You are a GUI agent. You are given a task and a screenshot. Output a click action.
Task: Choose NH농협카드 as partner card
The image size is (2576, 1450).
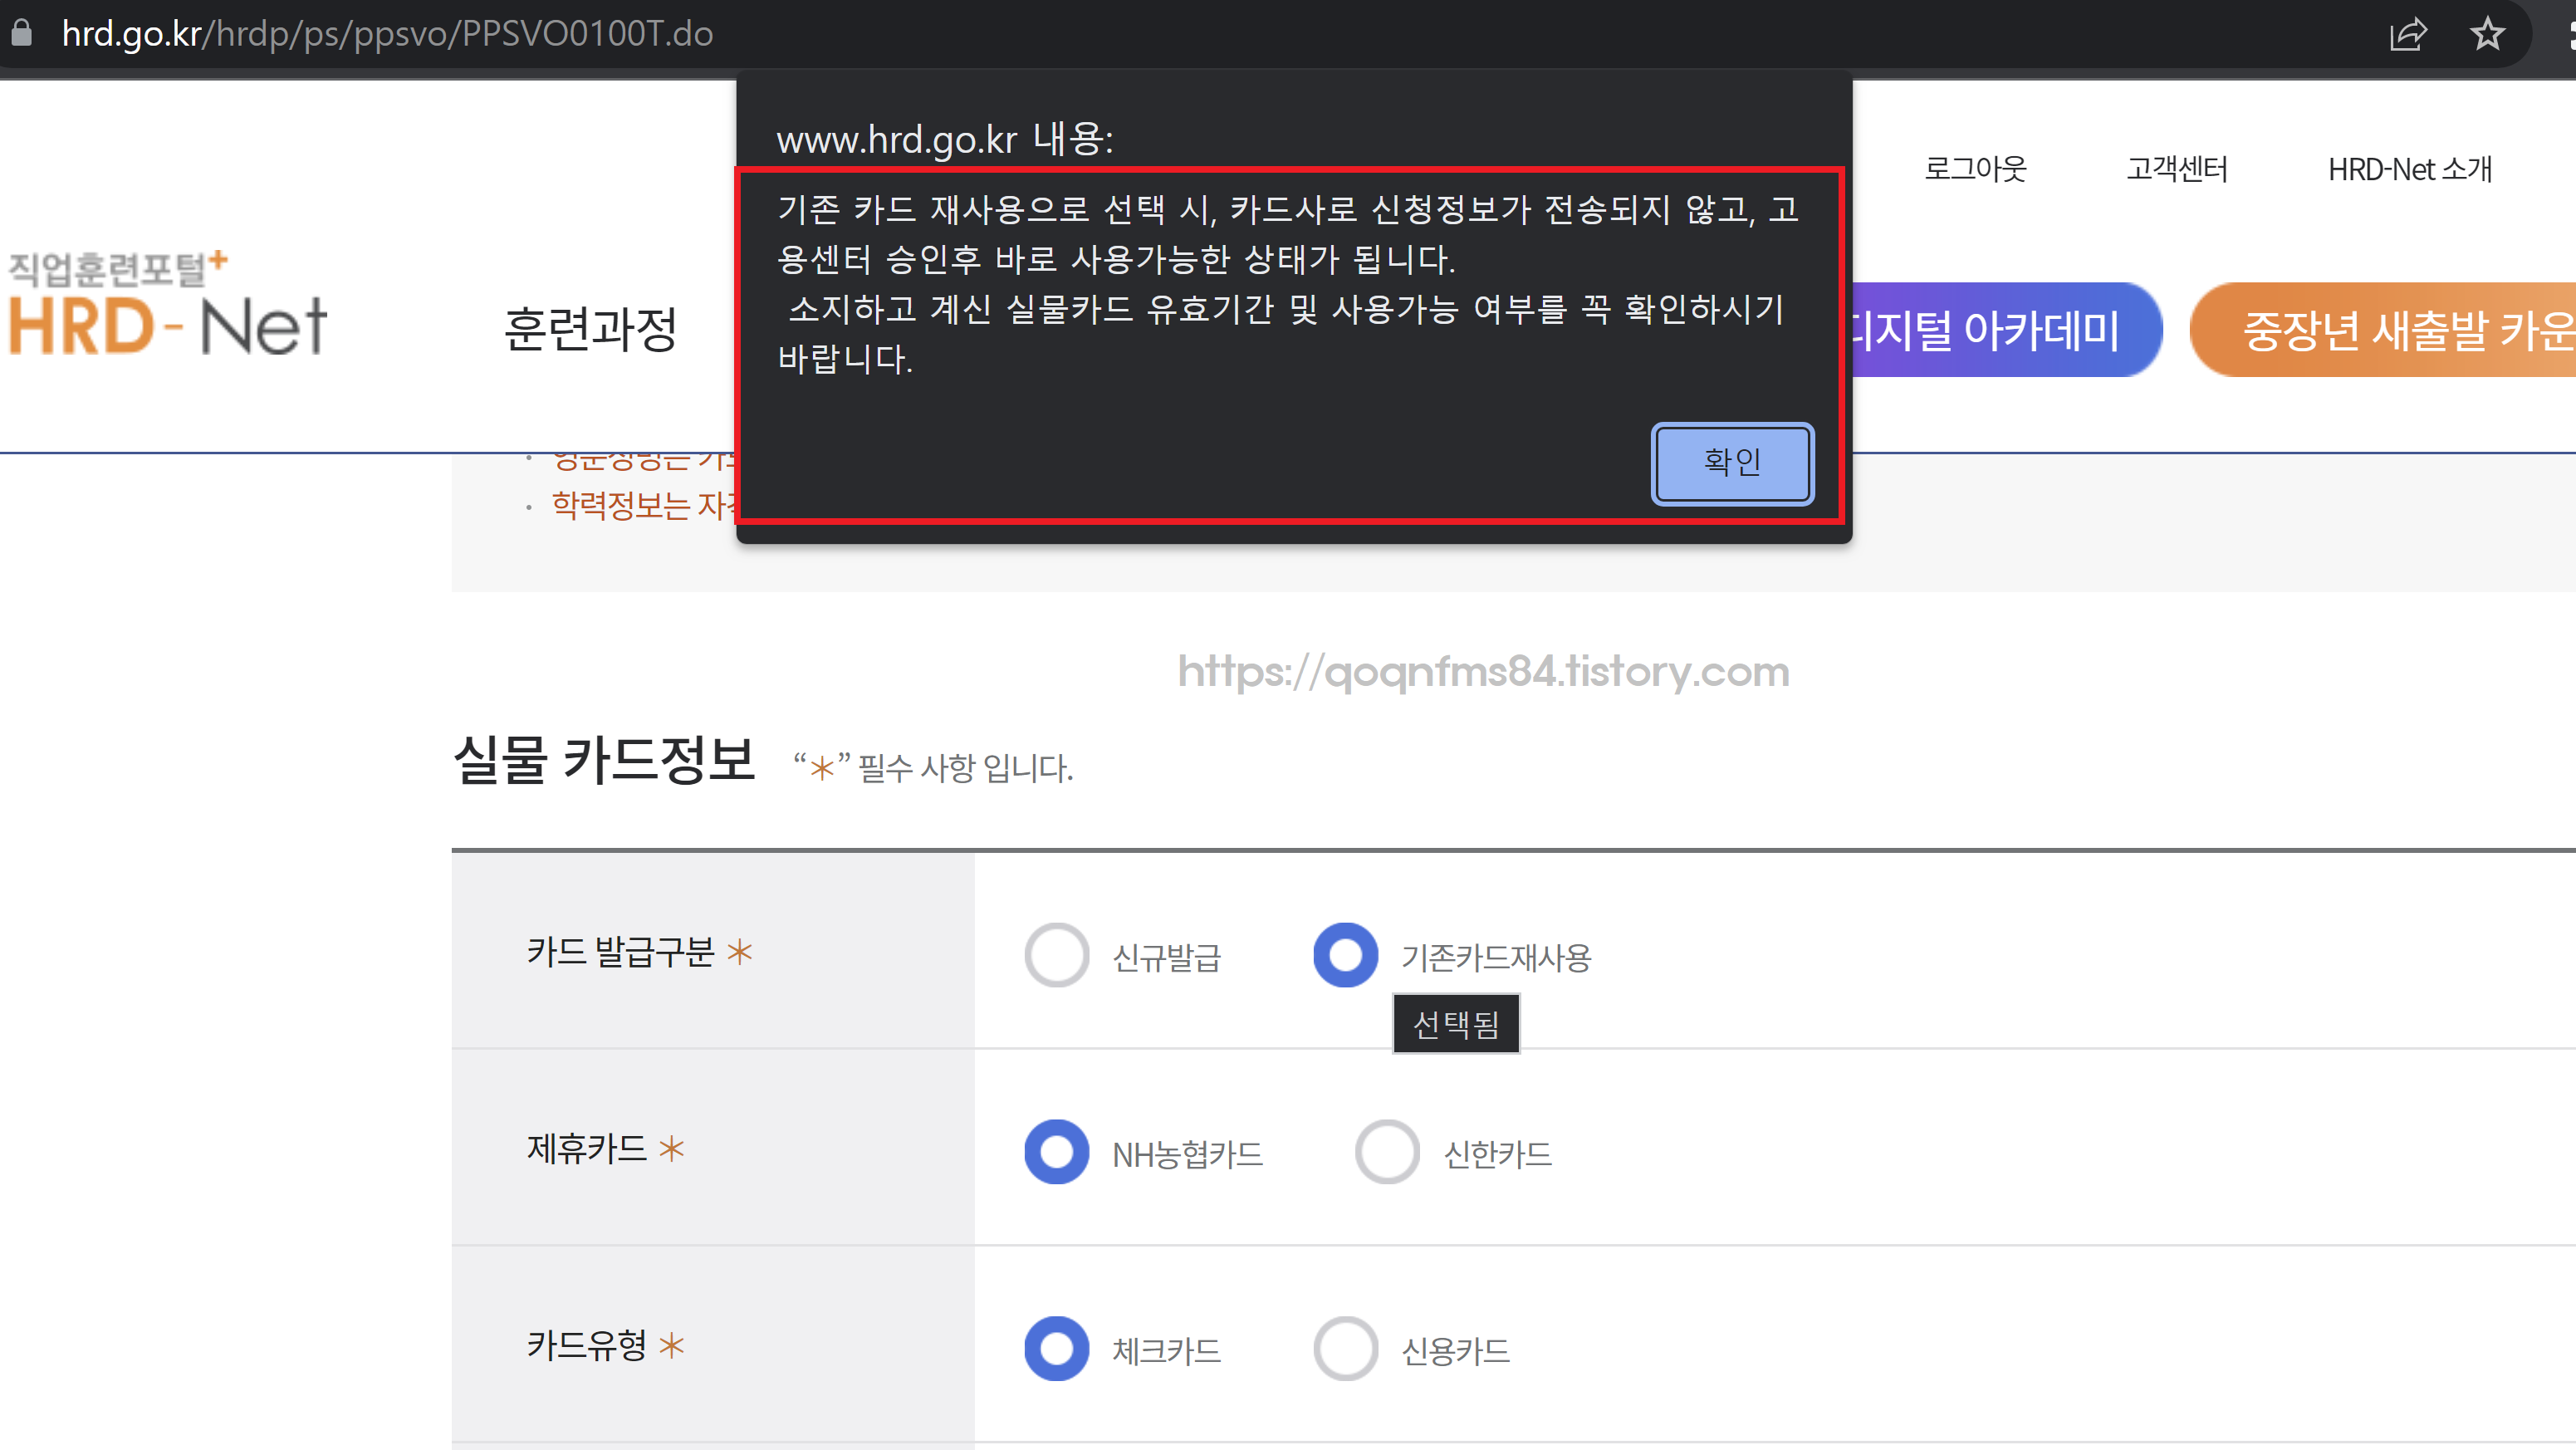pyautogui.click(x=1057, y=1152)
